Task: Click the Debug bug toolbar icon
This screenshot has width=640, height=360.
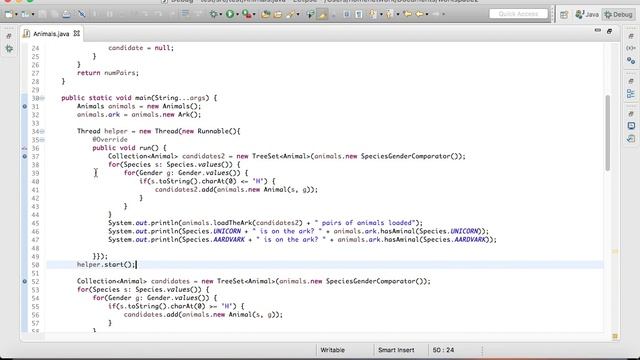Action: 213,14
